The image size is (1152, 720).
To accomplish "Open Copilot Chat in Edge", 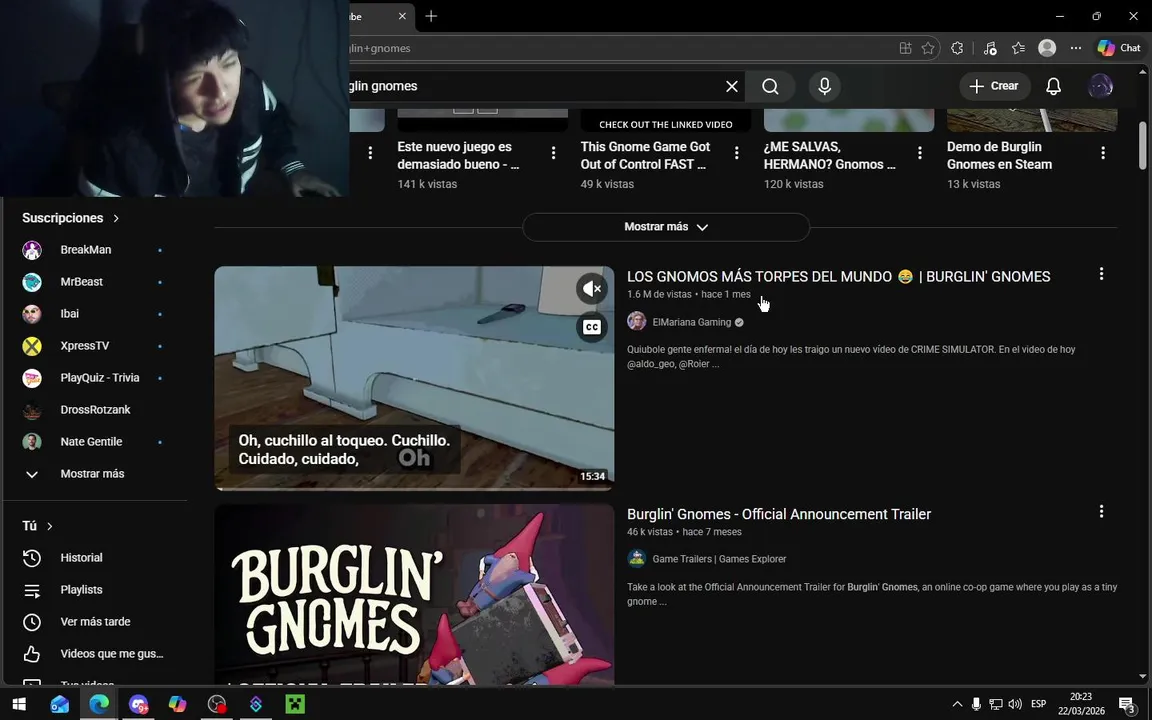I will click(1119, 48).
